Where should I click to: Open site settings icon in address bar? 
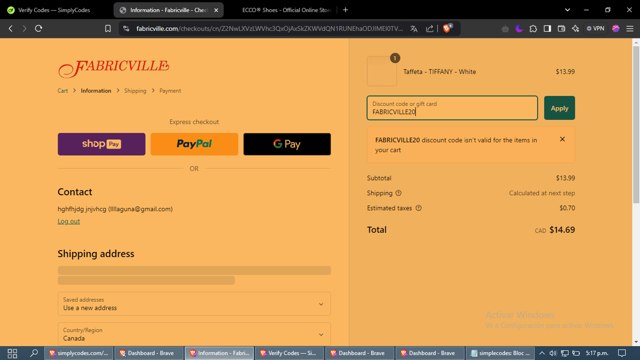pyautogui.click(x=126, y=29)
